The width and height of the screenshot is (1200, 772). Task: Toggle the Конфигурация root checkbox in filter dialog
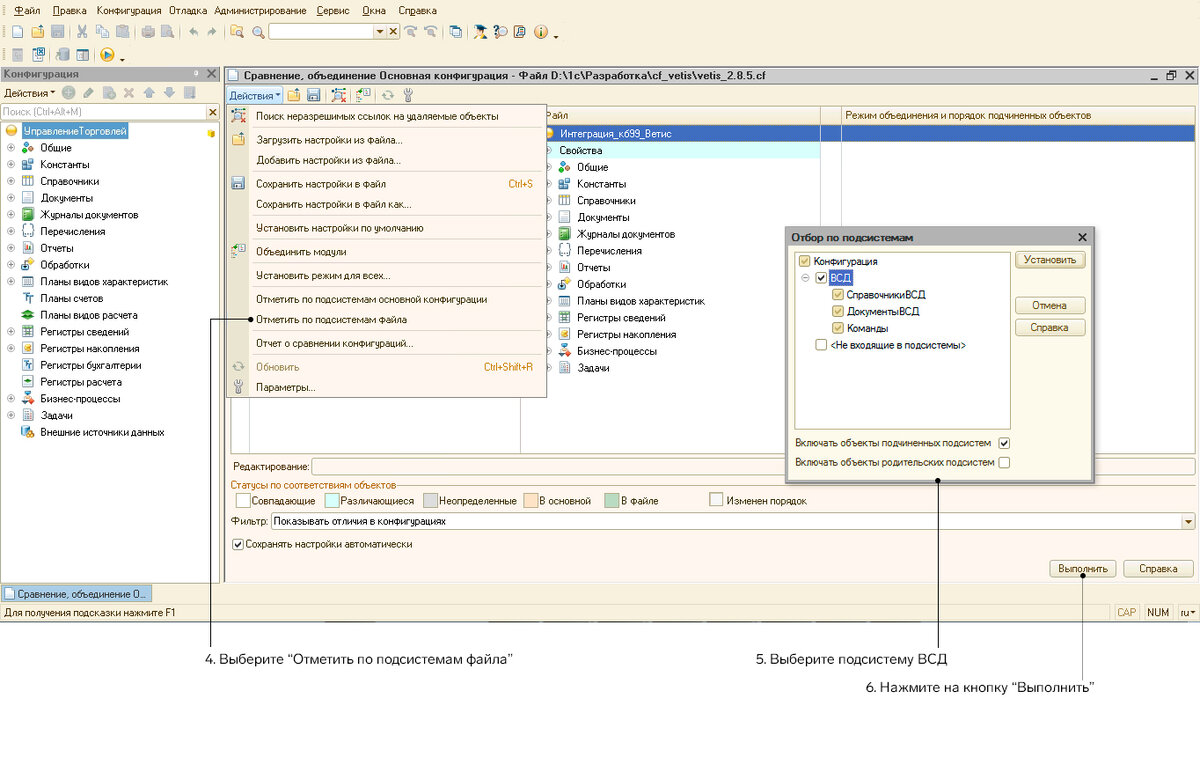(x=805, y=261)
